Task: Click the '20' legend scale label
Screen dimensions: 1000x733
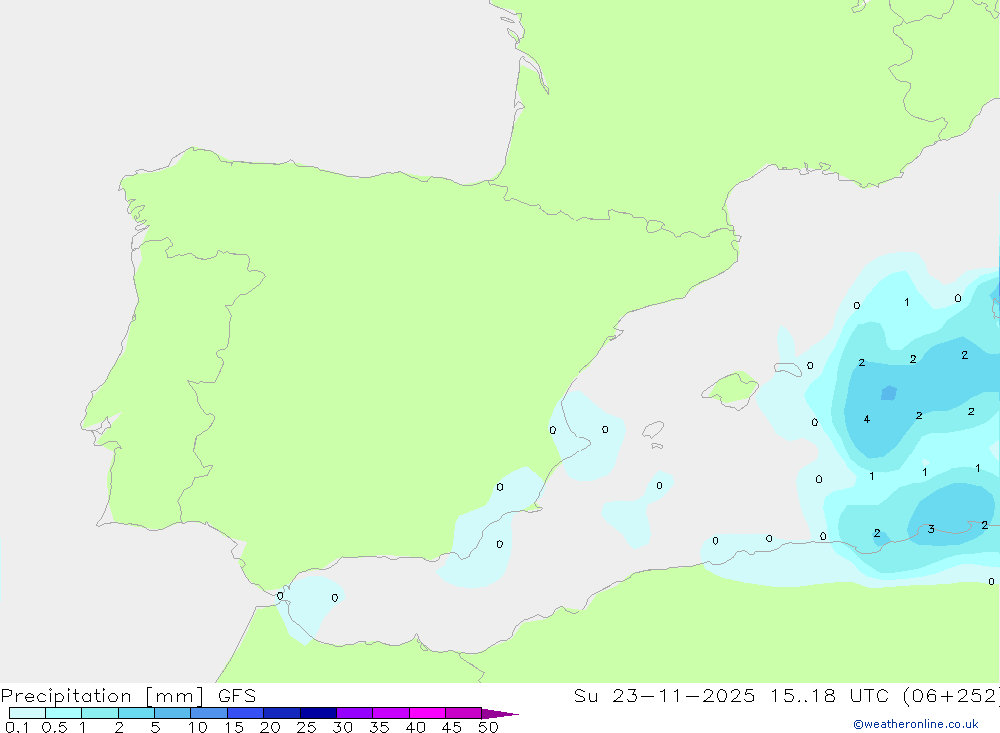Action: click(x=270, y=727)
